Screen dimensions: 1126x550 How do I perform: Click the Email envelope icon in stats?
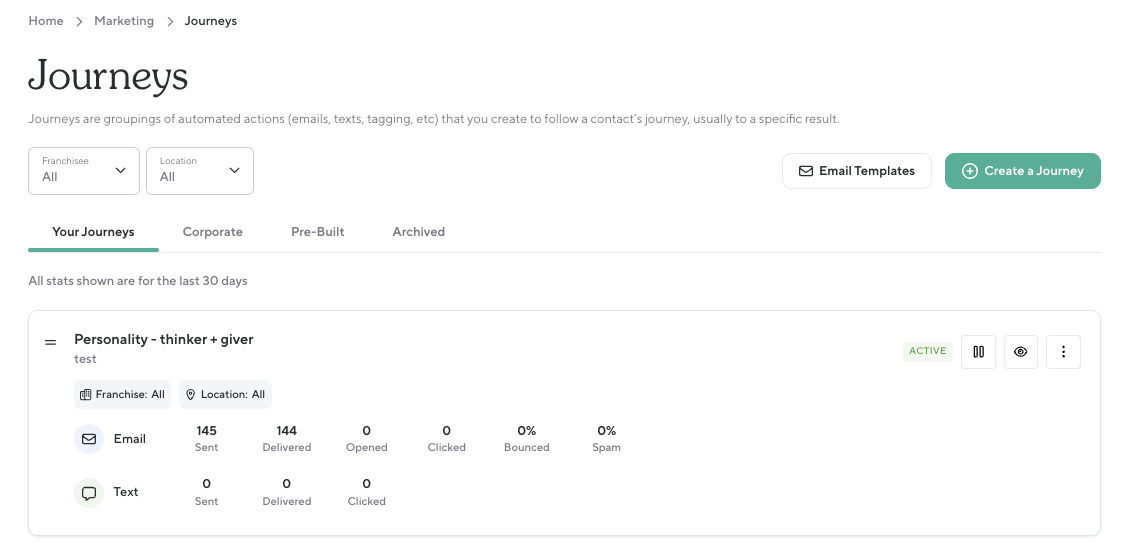[x=89, y=439]
